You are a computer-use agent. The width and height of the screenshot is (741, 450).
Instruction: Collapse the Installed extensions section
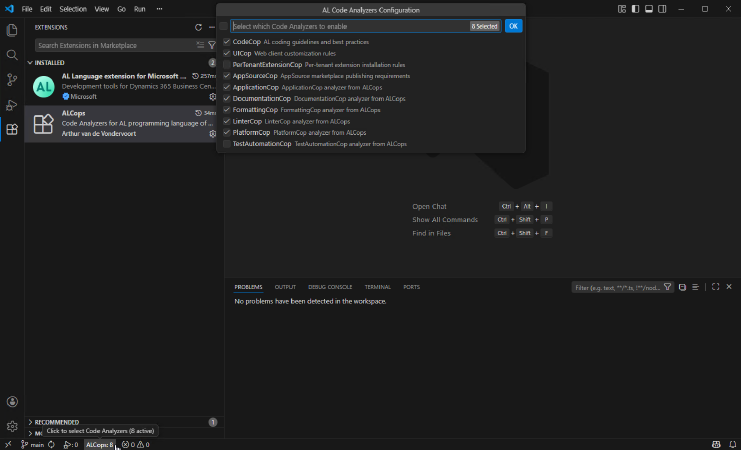click(x=50, y=62)
